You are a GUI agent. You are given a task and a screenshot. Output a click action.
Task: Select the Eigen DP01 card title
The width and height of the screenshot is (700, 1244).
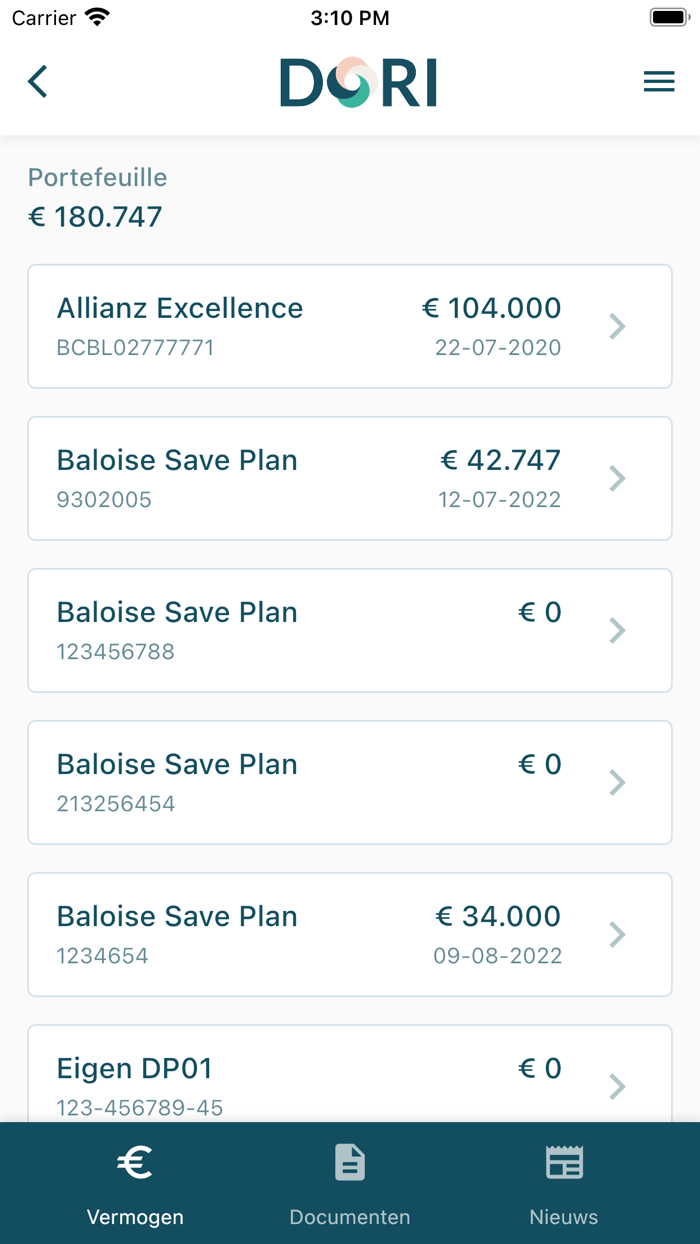[135, 1068]
